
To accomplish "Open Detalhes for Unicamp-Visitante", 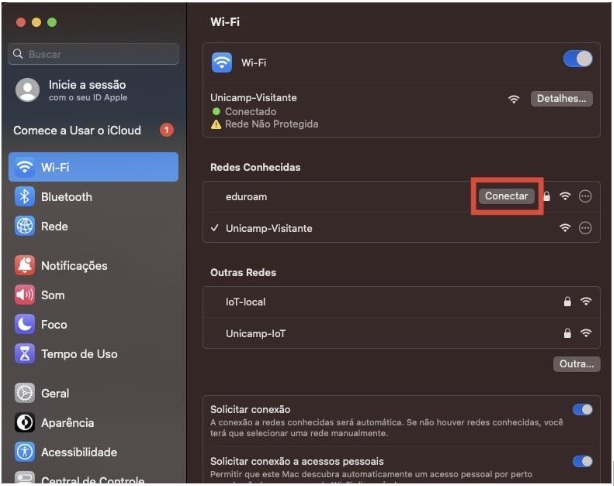I will (x=562, y=99).
